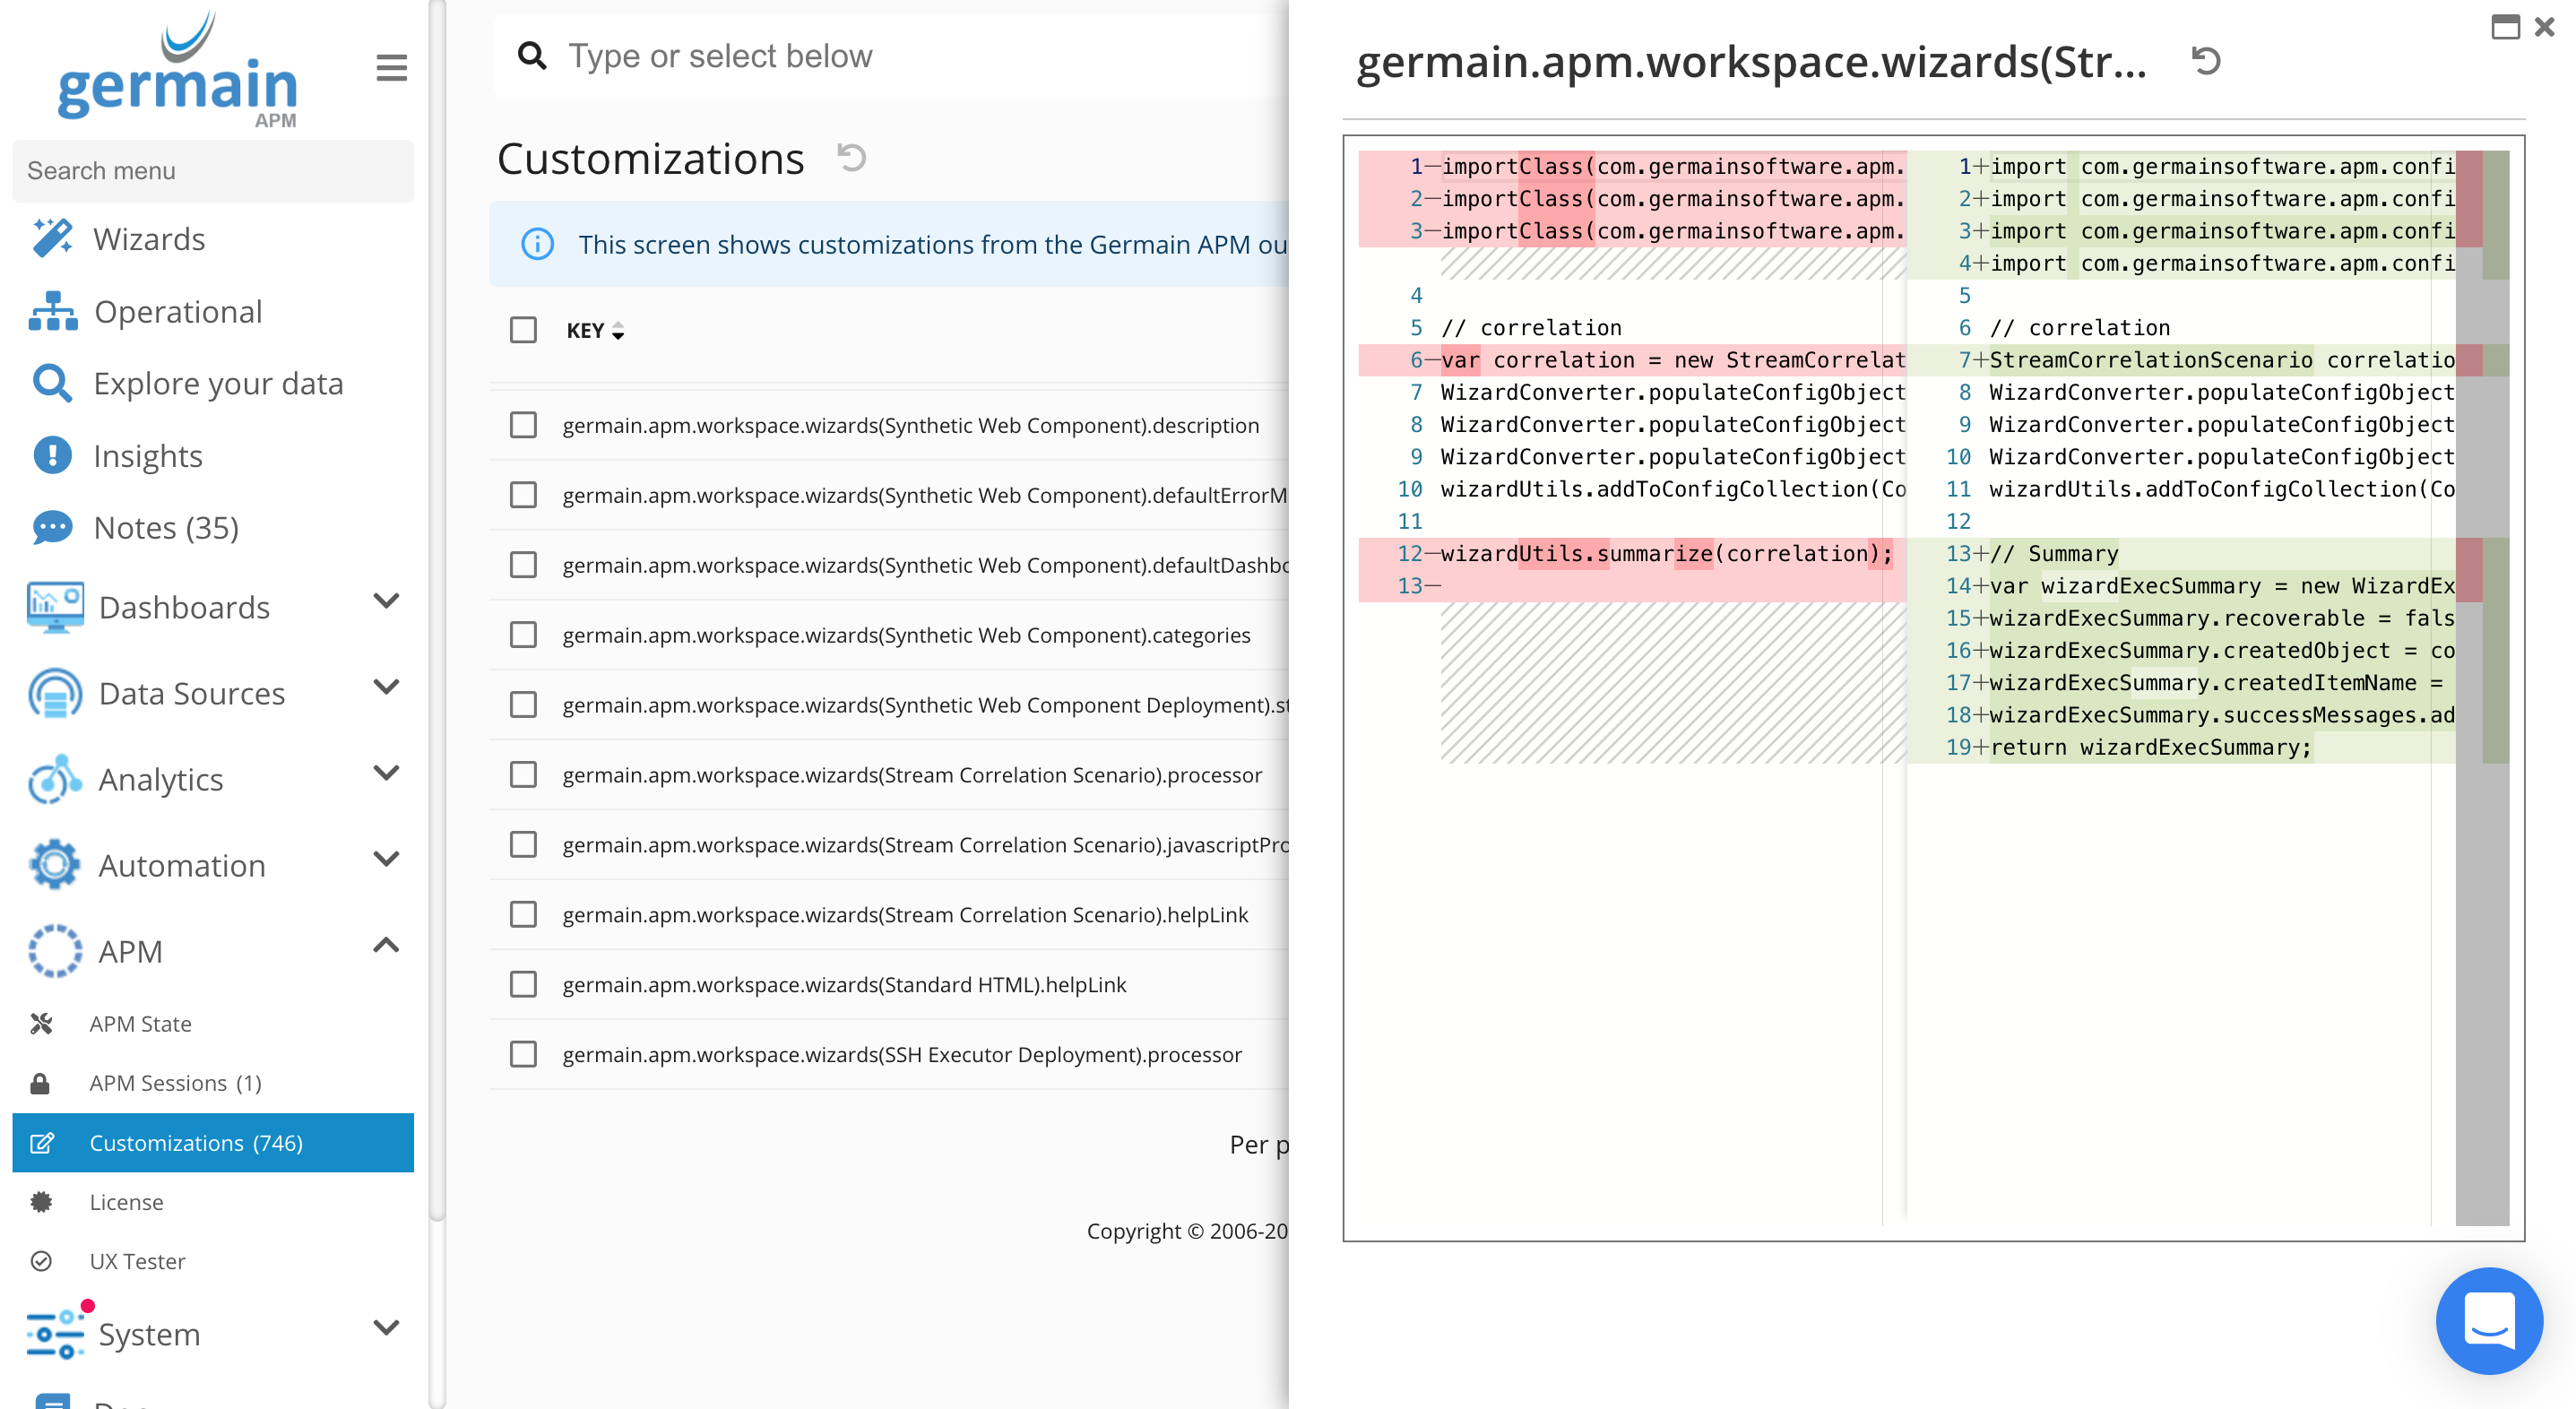Click the hamburger menu collapse icon
This screenshot has width=2576, height=1409.
pos(391,68)
